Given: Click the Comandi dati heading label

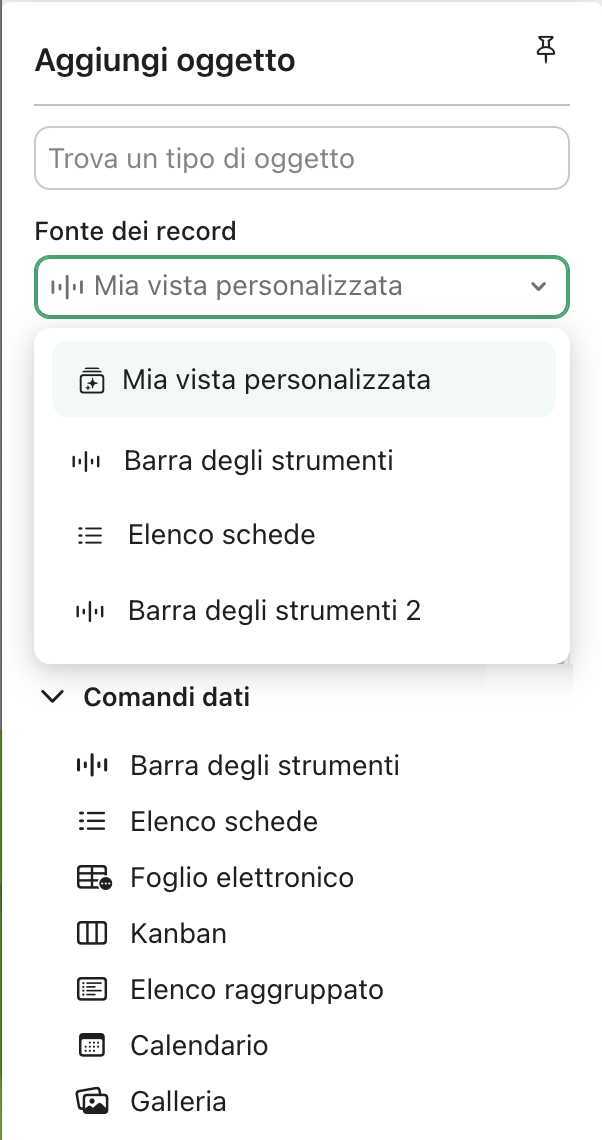Looking at the screenshot, I should [x=166, y=697].
